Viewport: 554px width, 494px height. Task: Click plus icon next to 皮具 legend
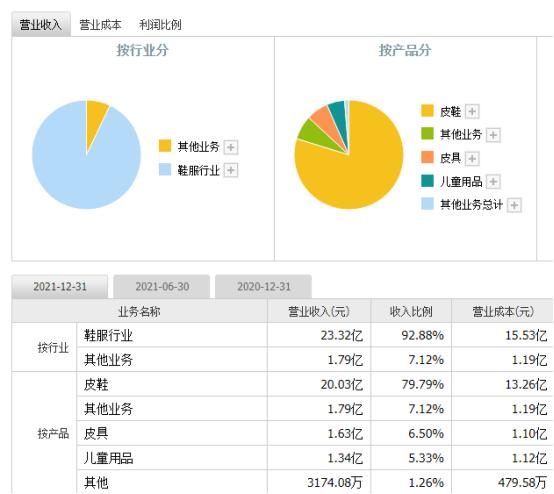point(472,158)
